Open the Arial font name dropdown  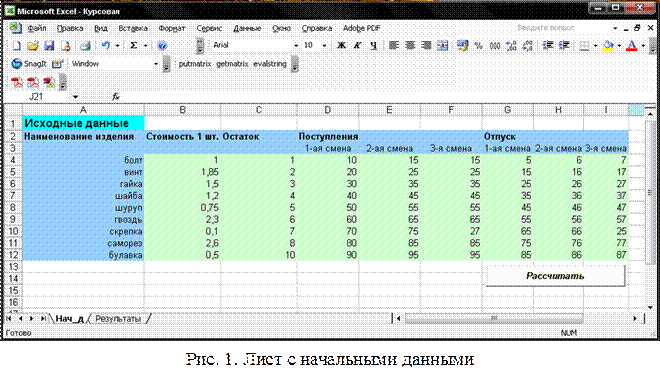pos(296,45)
